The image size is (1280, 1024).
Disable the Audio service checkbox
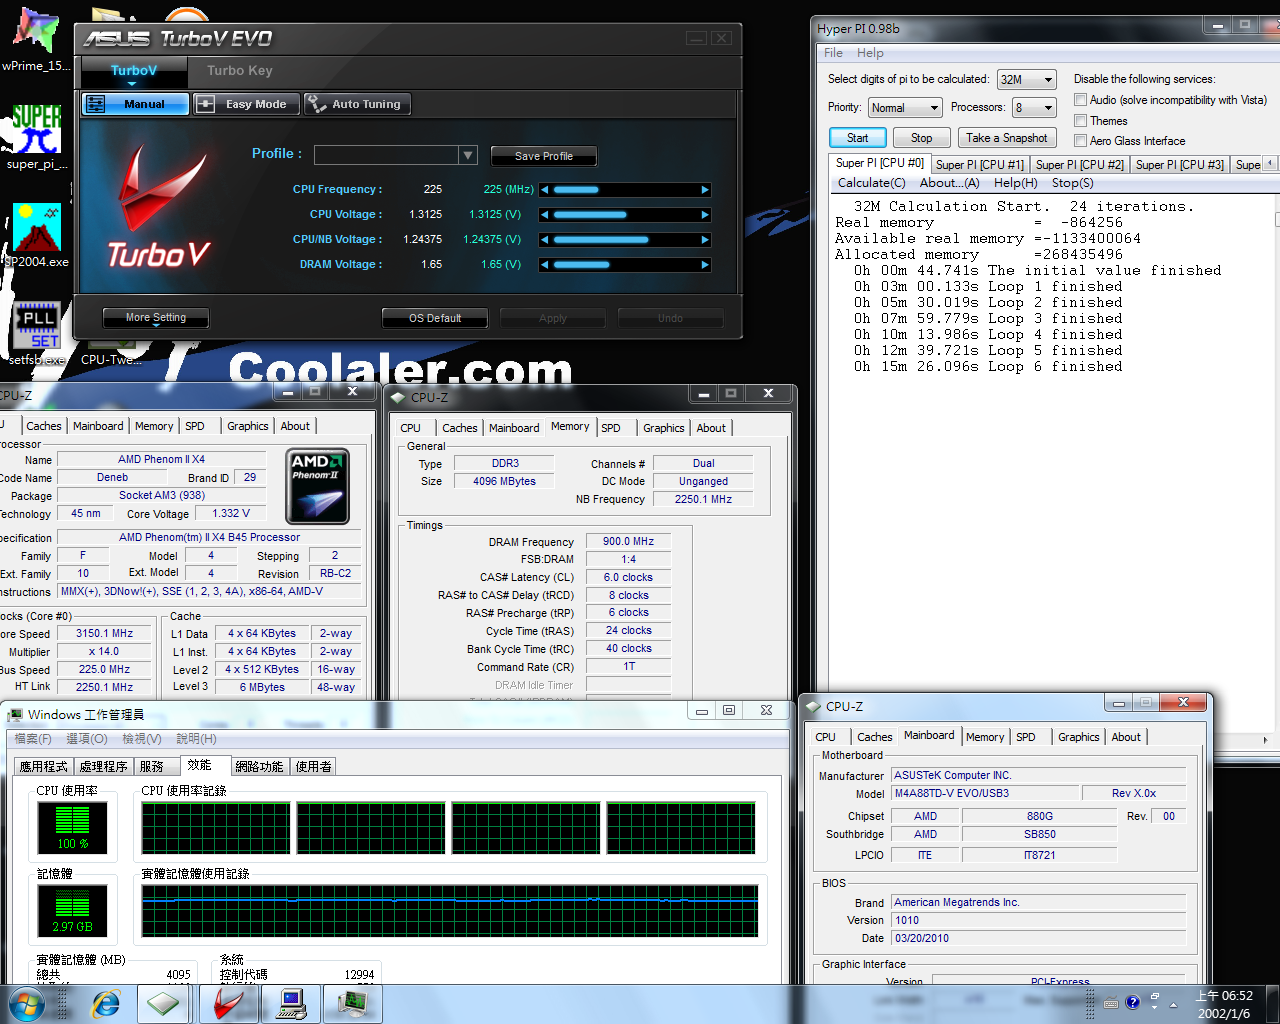(1080, 100)
